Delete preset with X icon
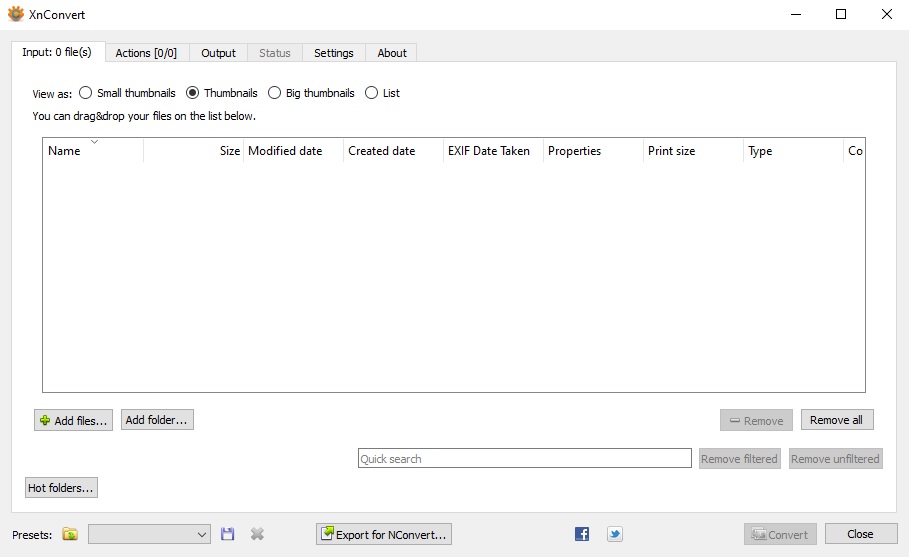The height and width of the screenshot is (557, 909). click(x=257, y=534)
